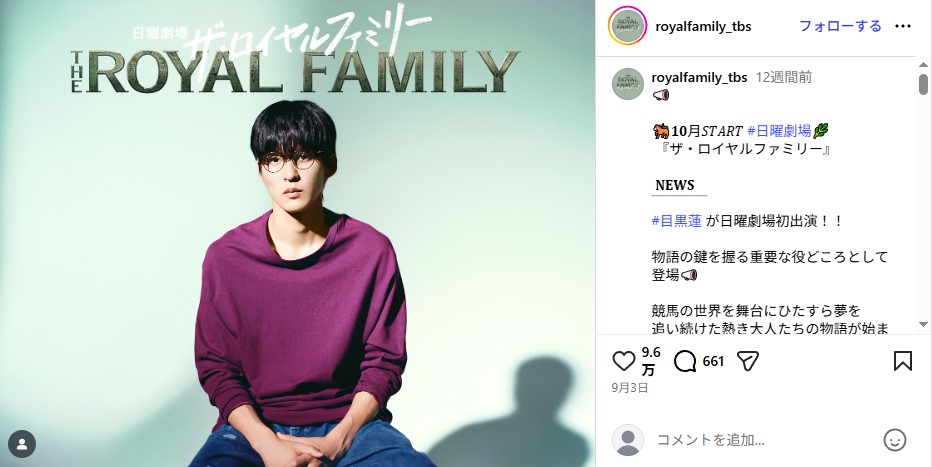Screen dimensions: 932x467
Task: Share post using paper plane icon
Action: [x=748, y=361]
